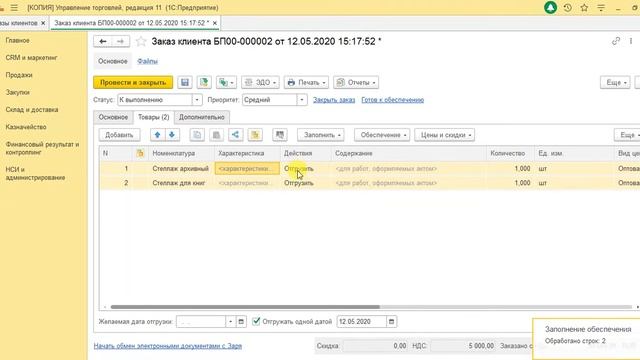The image size is (640, 360).
Task: Start electronic document exchange link
Action: (168, 346)
